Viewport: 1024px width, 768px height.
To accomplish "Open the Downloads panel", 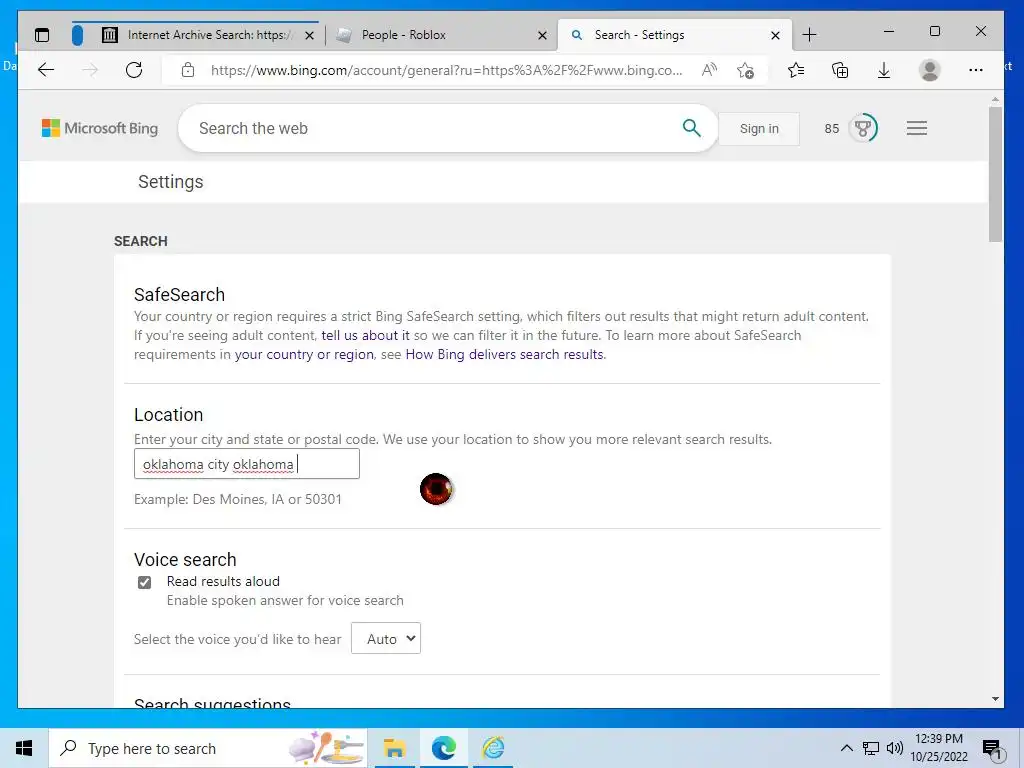I will coord(884,70).
